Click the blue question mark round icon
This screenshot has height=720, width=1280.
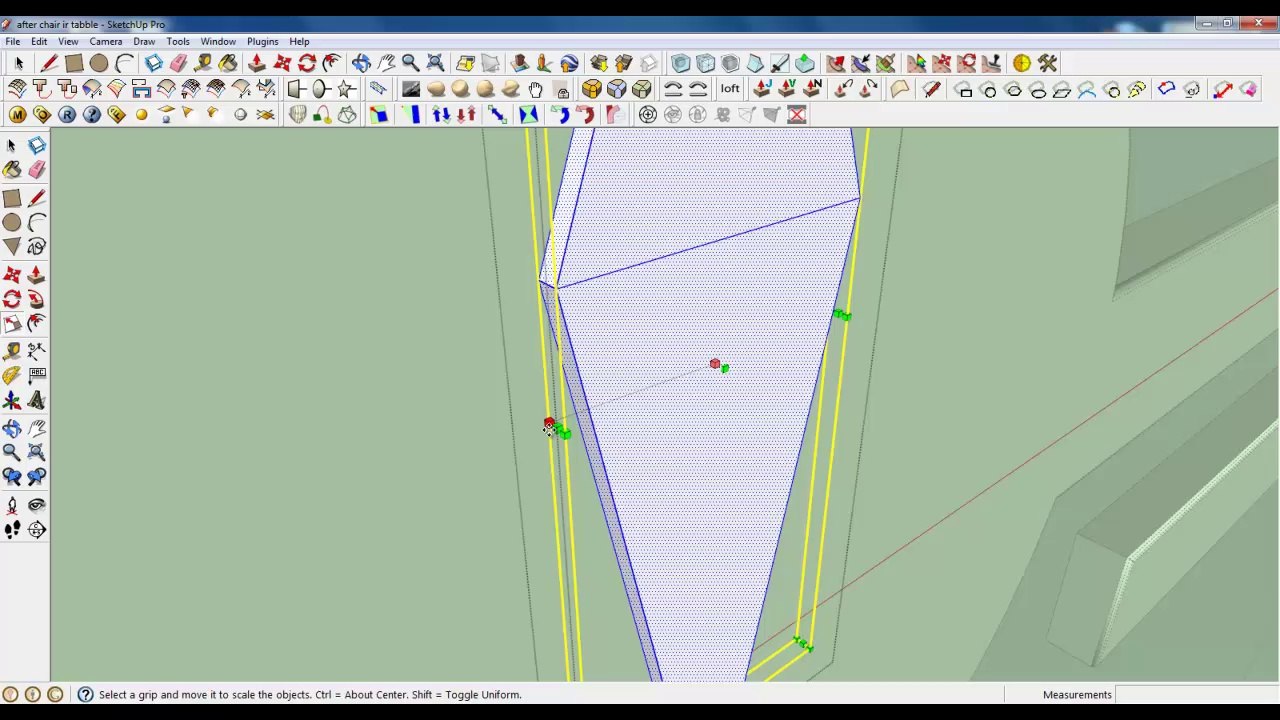(92, 115)
